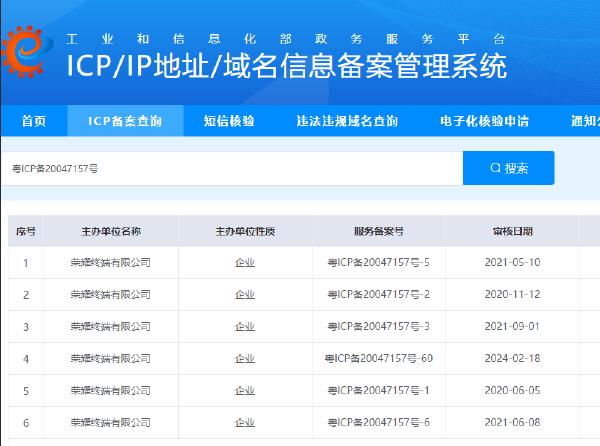Click company name in row 4
The image size is (600, 446).
click(111, 359)
